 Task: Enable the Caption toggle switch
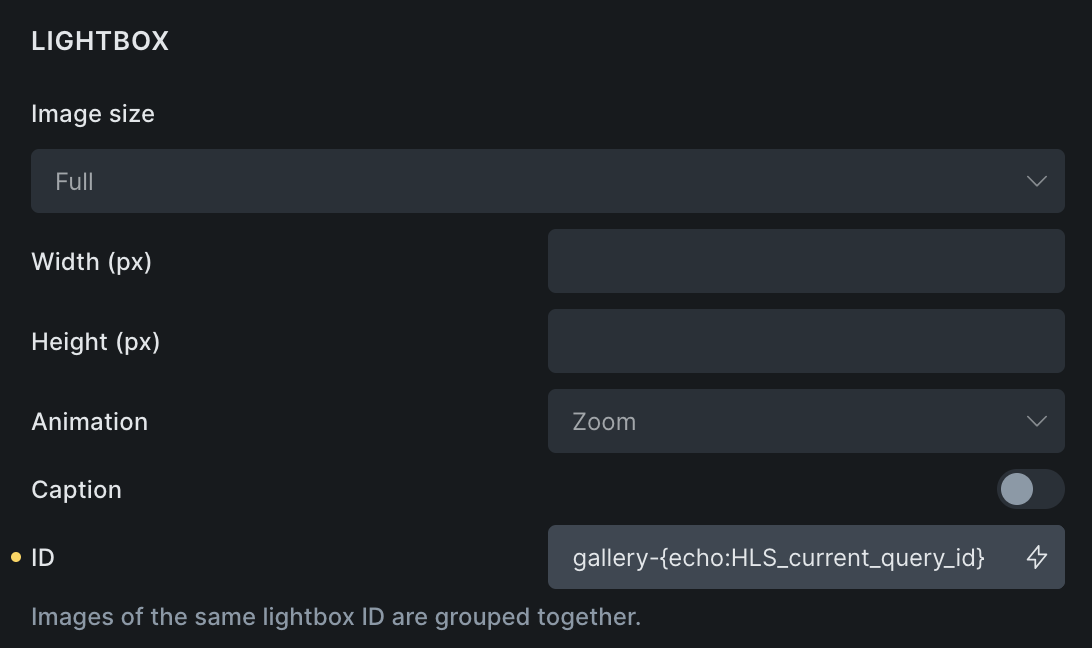click(1030, 489)
